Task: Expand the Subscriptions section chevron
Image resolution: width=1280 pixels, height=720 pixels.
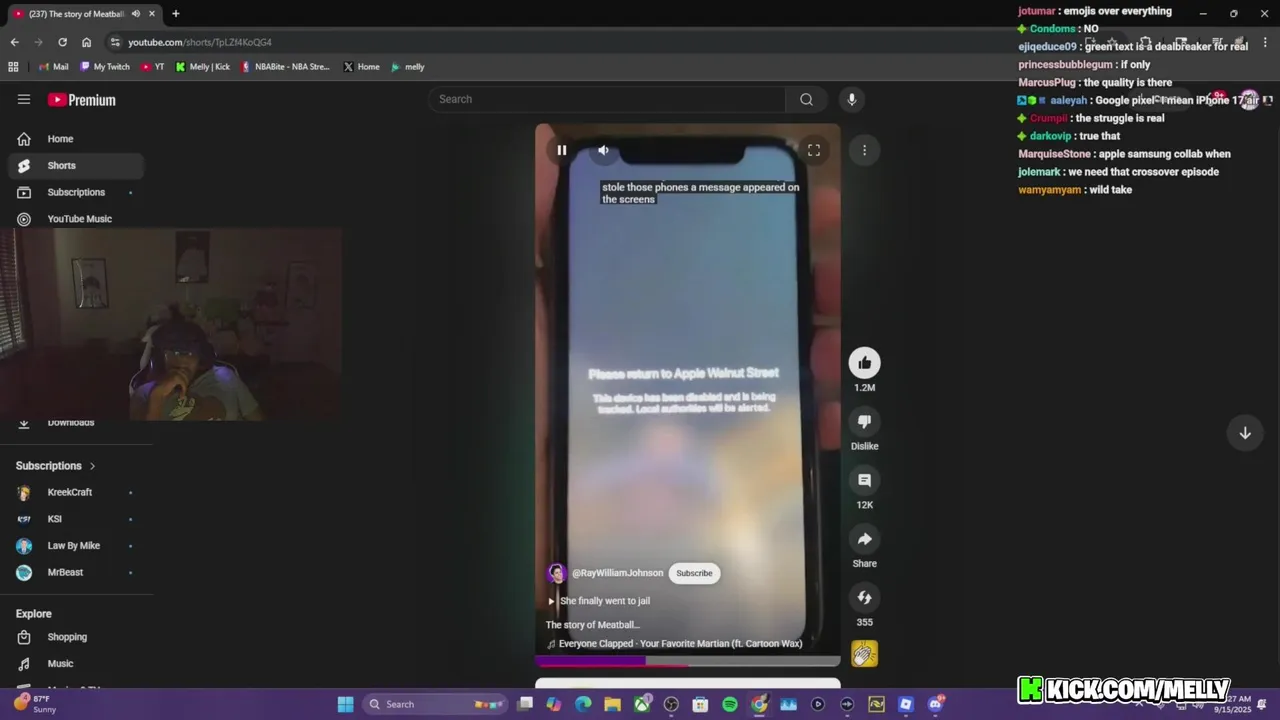Action: 93,466
